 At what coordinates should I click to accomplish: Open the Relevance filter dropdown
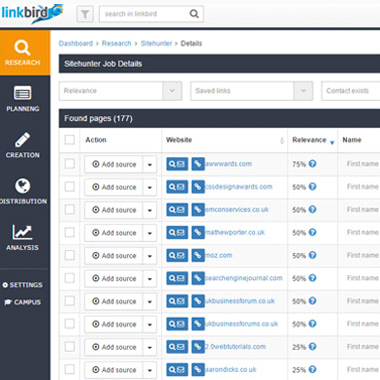pos(120,91)
